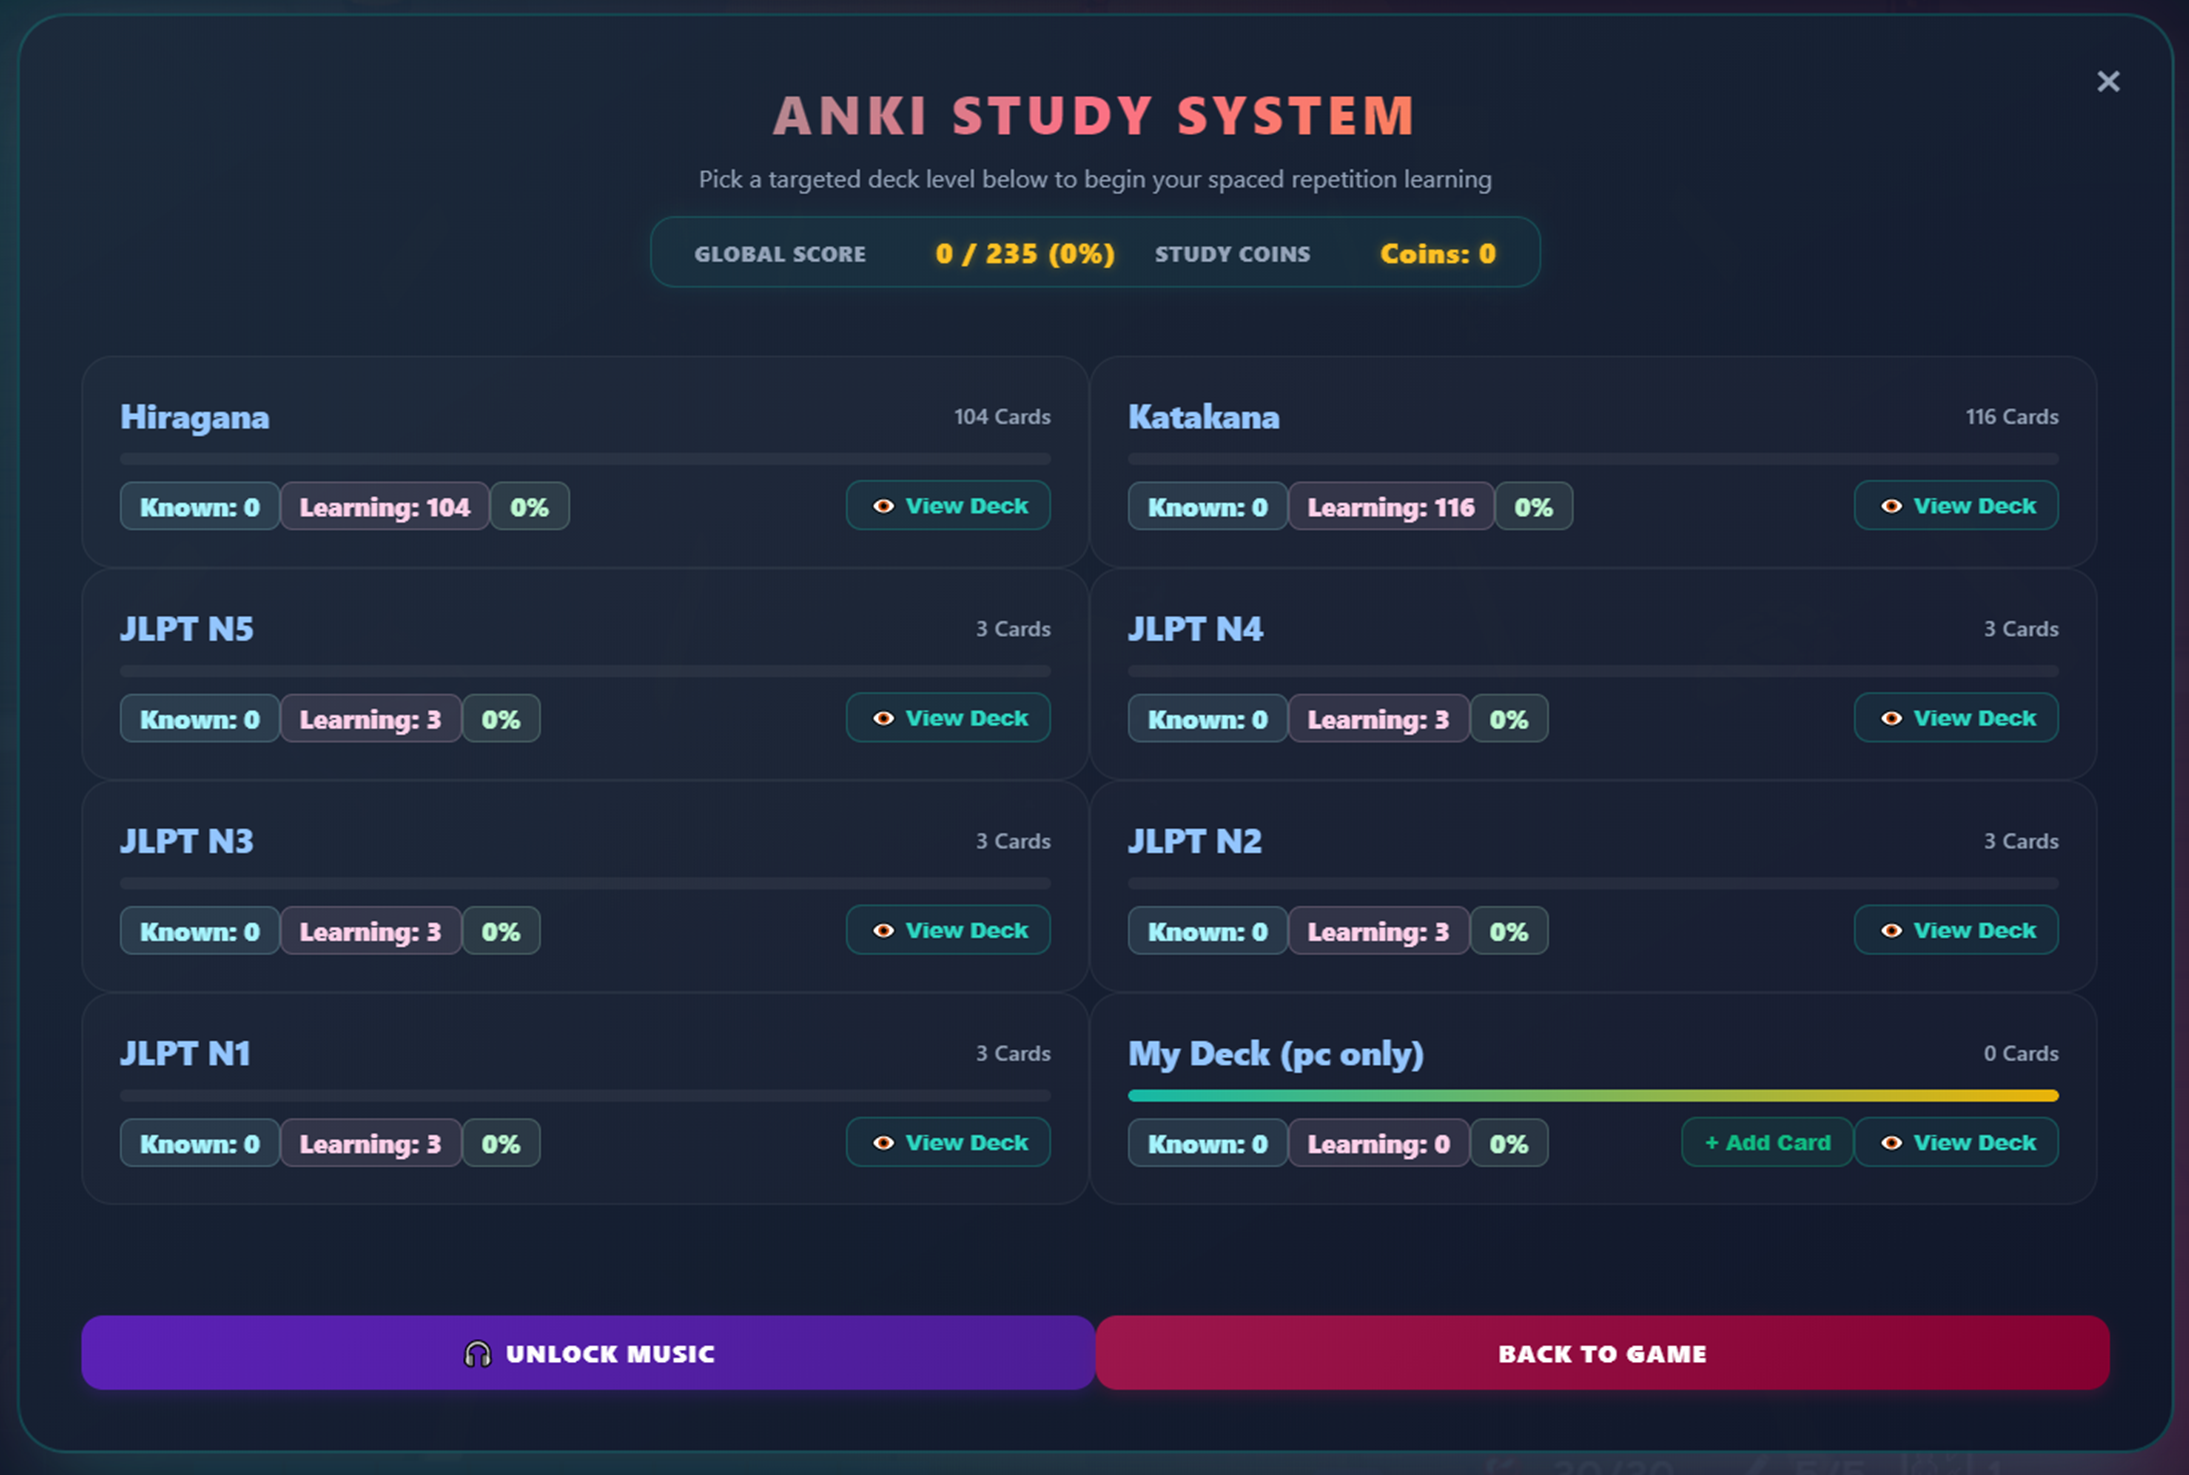Select the Hiragana deck title
Image resolution: width=2189 pixels, height=1475 pixels.
pos(195,417)
